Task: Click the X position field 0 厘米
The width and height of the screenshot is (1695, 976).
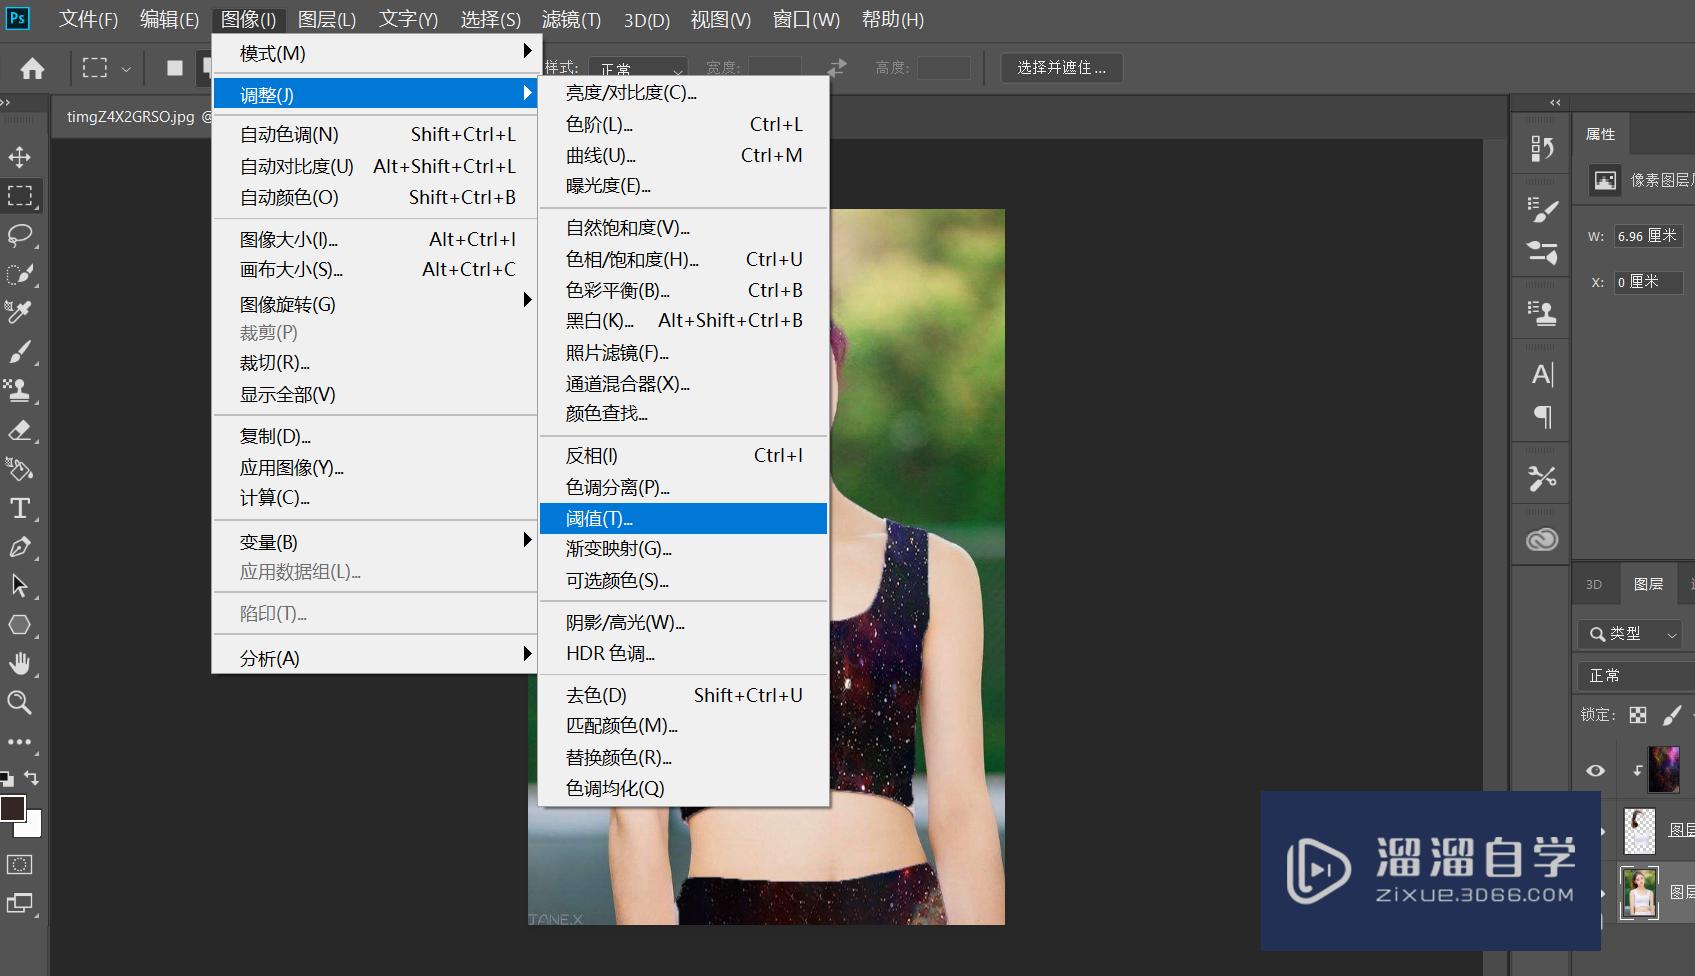Action: tap(1648, 282)
